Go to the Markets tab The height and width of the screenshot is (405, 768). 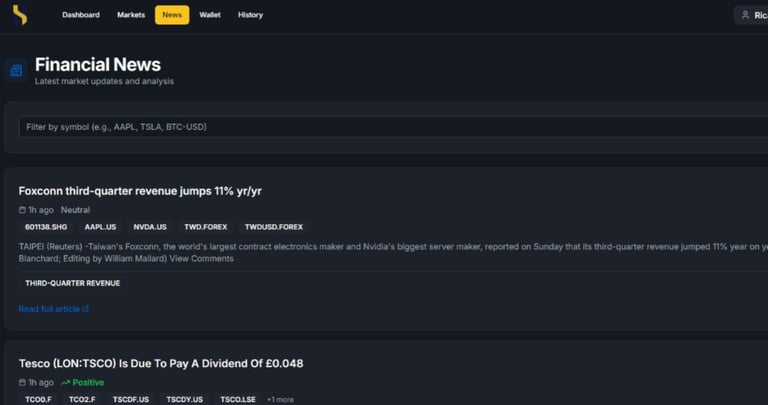click(x=131, y=15)
